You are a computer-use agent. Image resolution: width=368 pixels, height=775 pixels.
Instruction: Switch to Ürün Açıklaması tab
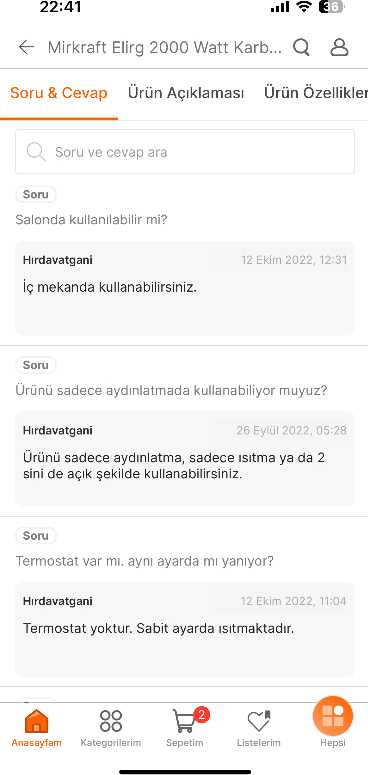coord(186,93)
